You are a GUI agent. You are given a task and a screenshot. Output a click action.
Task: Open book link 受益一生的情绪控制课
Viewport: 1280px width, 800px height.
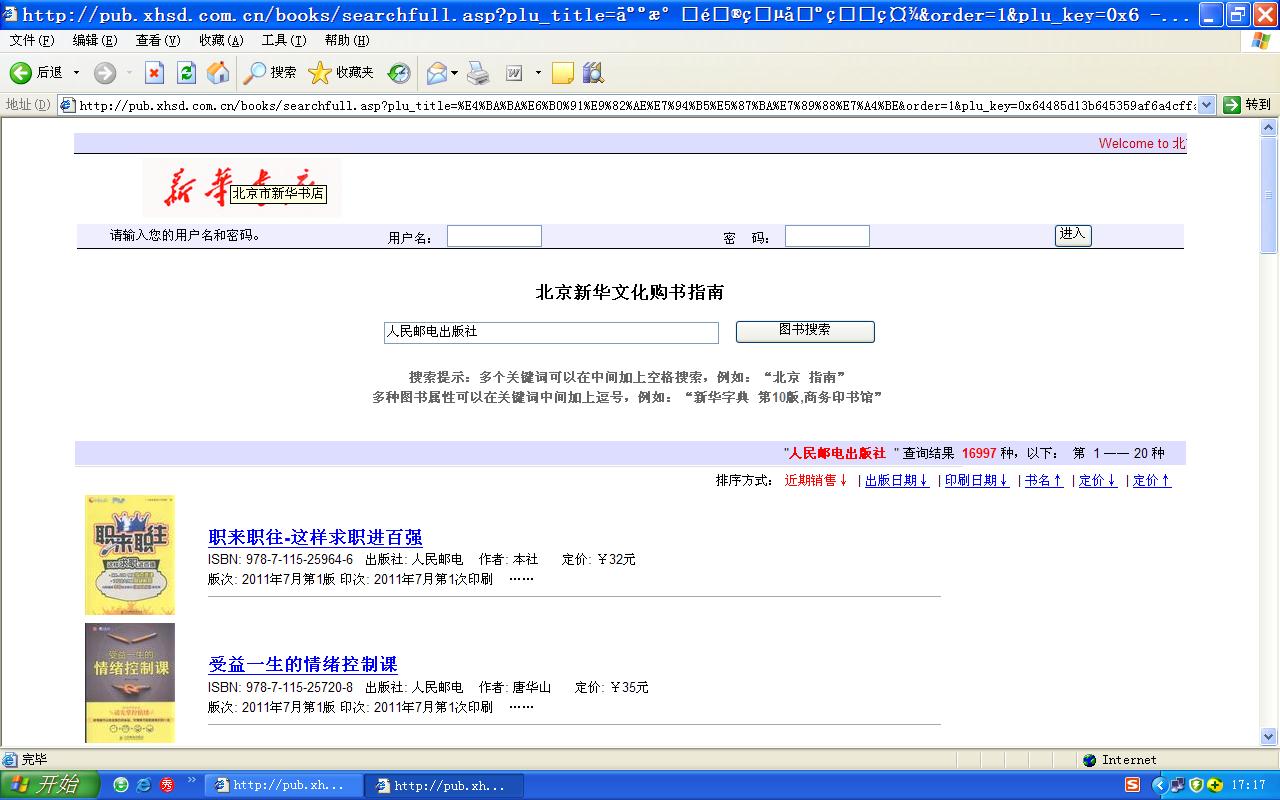coord(303,665)
